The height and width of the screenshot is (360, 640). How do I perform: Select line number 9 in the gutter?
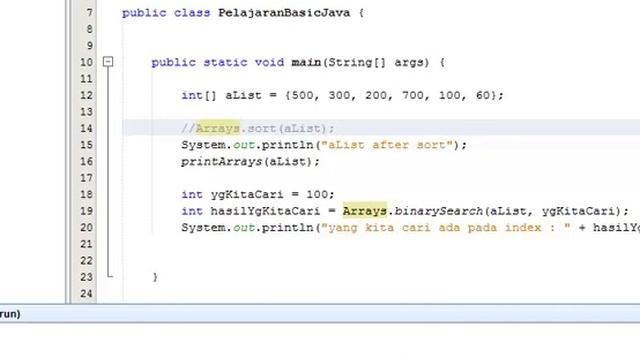click(89, 46)
